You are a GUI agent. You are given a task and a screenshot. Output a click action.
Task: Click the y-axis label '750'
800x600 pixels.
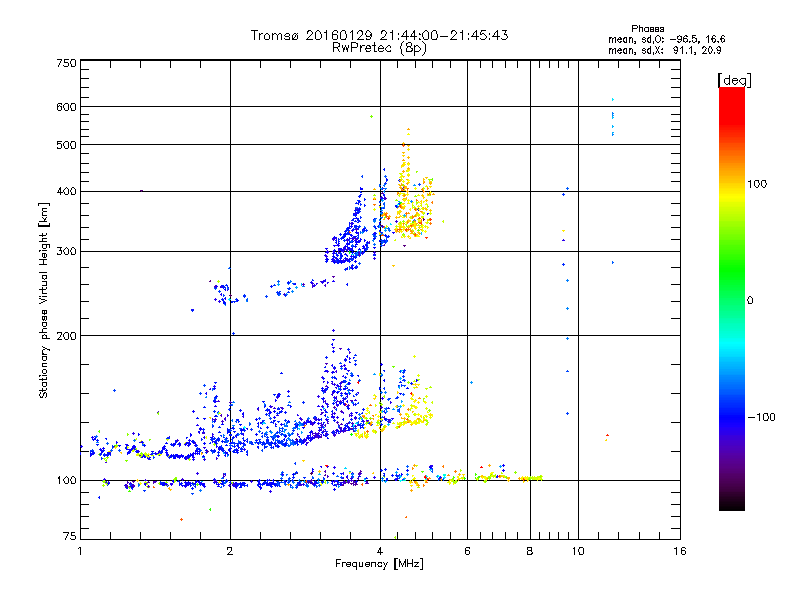pyautogui.click(x=66, y=63)
